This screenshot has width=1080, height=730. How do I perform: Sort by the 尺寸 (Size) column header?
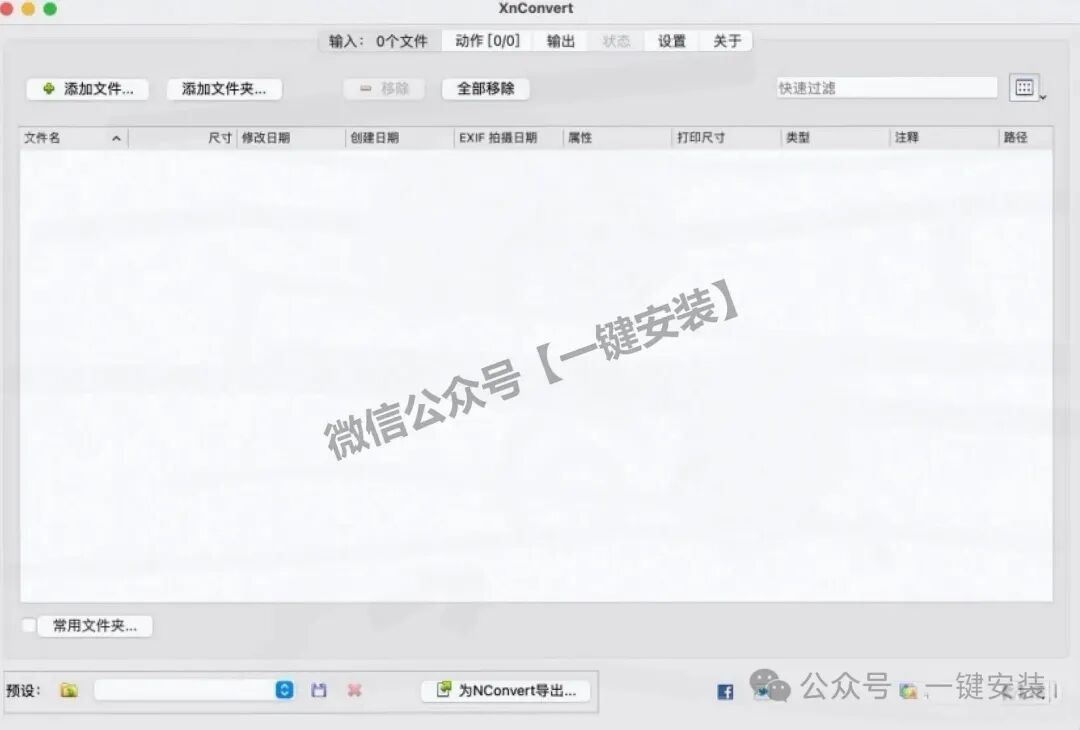click(183, 138)
